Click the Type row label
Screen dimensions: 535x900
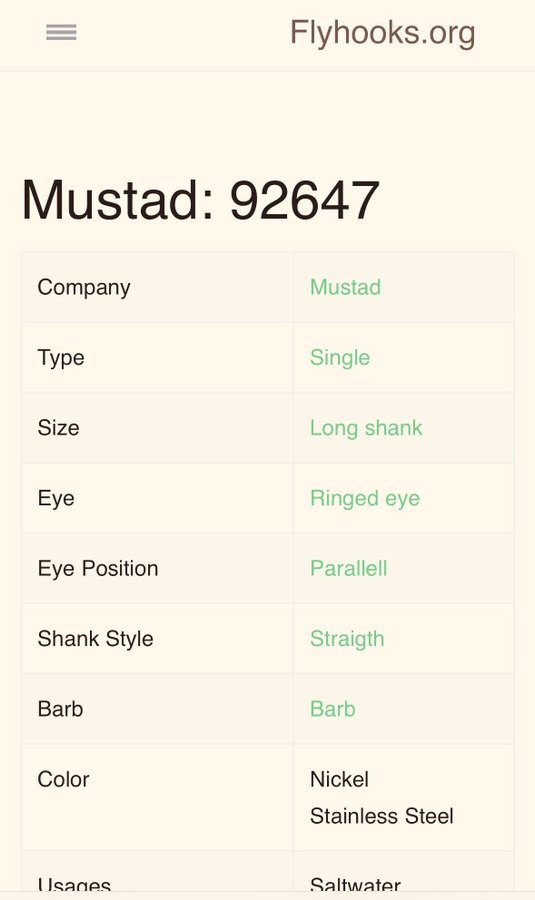click(61, 358)
